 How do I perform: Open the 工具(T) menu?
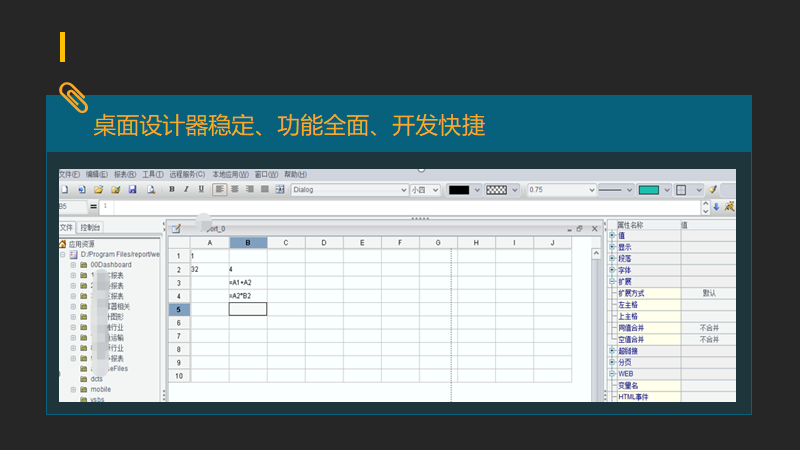[x=153, y=174]
